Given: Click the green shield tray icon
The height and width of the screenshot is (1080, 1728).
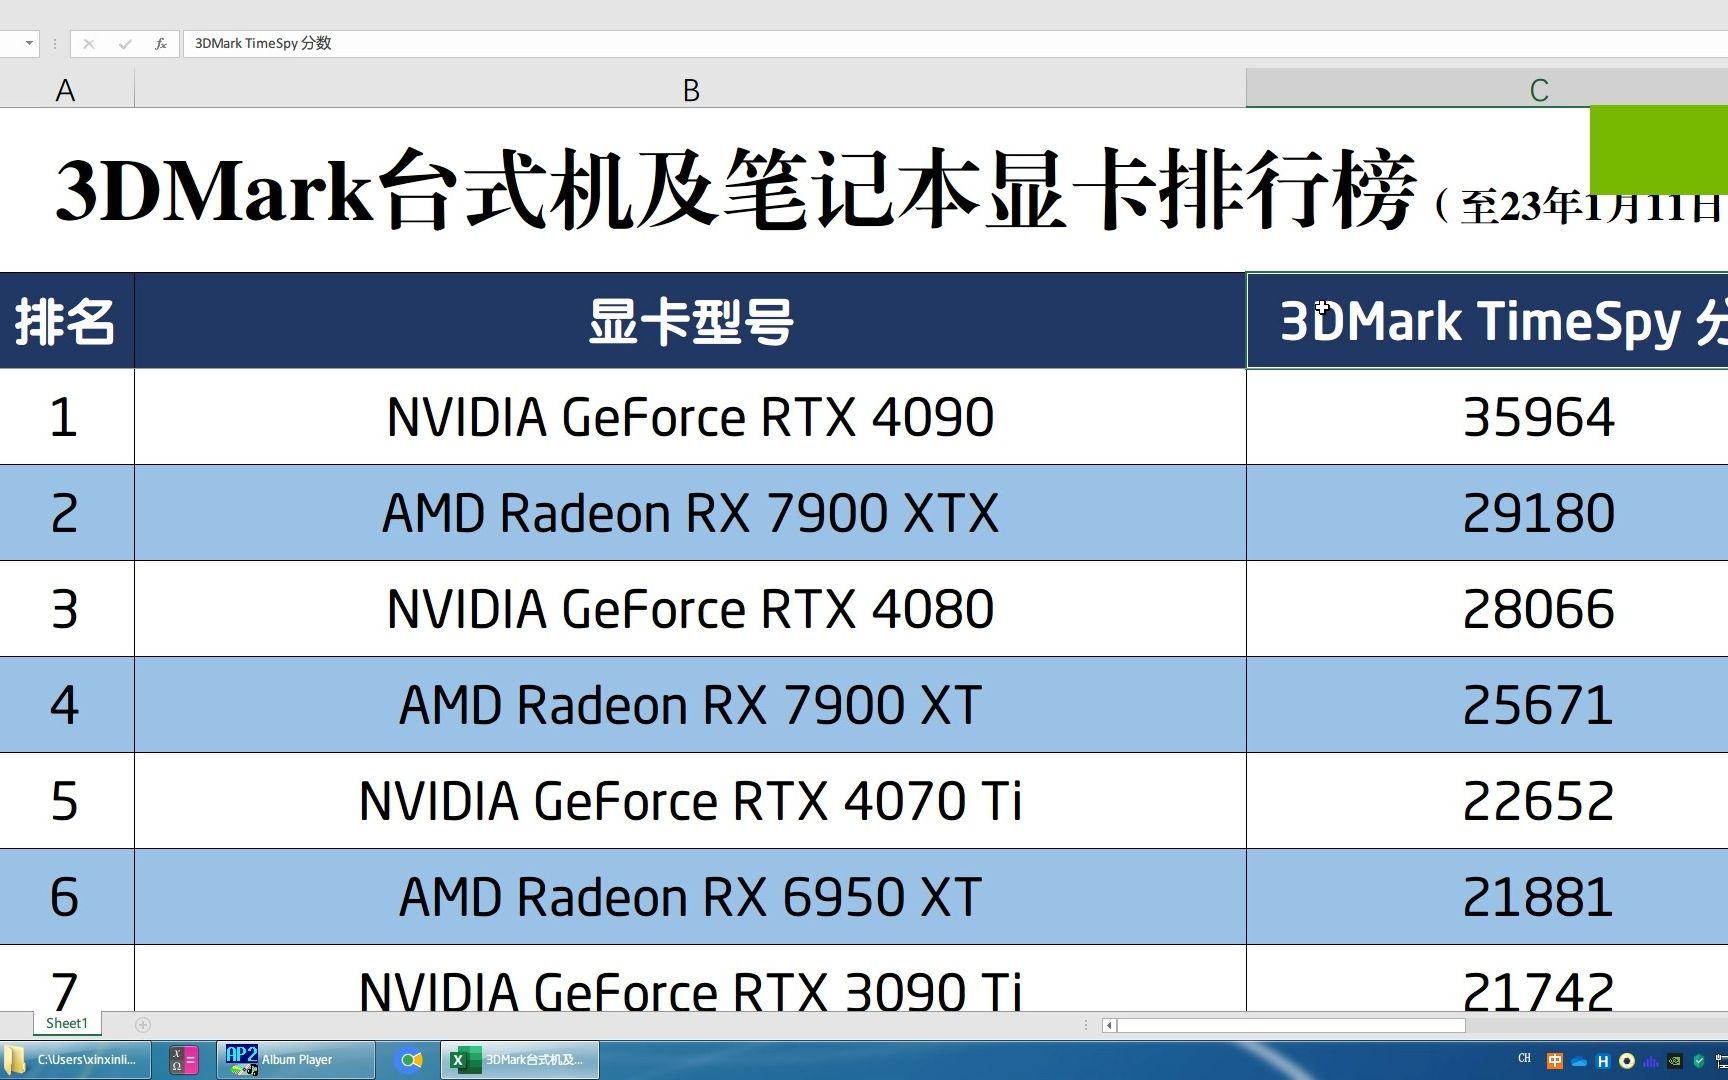Looking at the screenshot, I should pyautogui.click(x=1698, y=1061).
